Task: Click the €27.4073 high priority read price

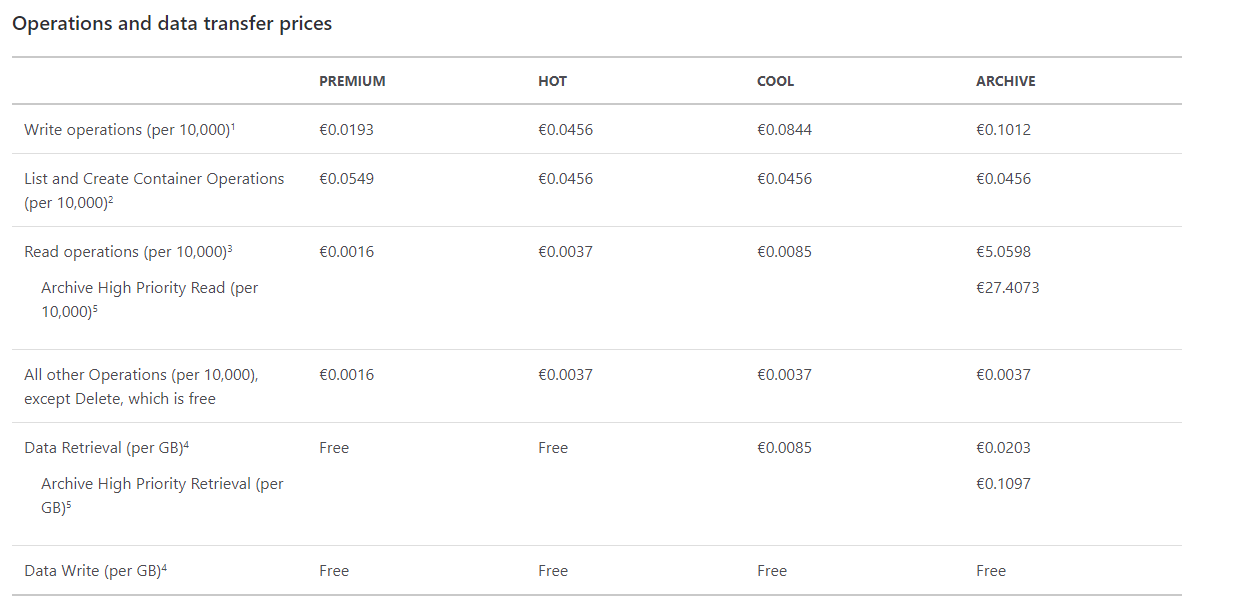Action: click(1008, 287)
